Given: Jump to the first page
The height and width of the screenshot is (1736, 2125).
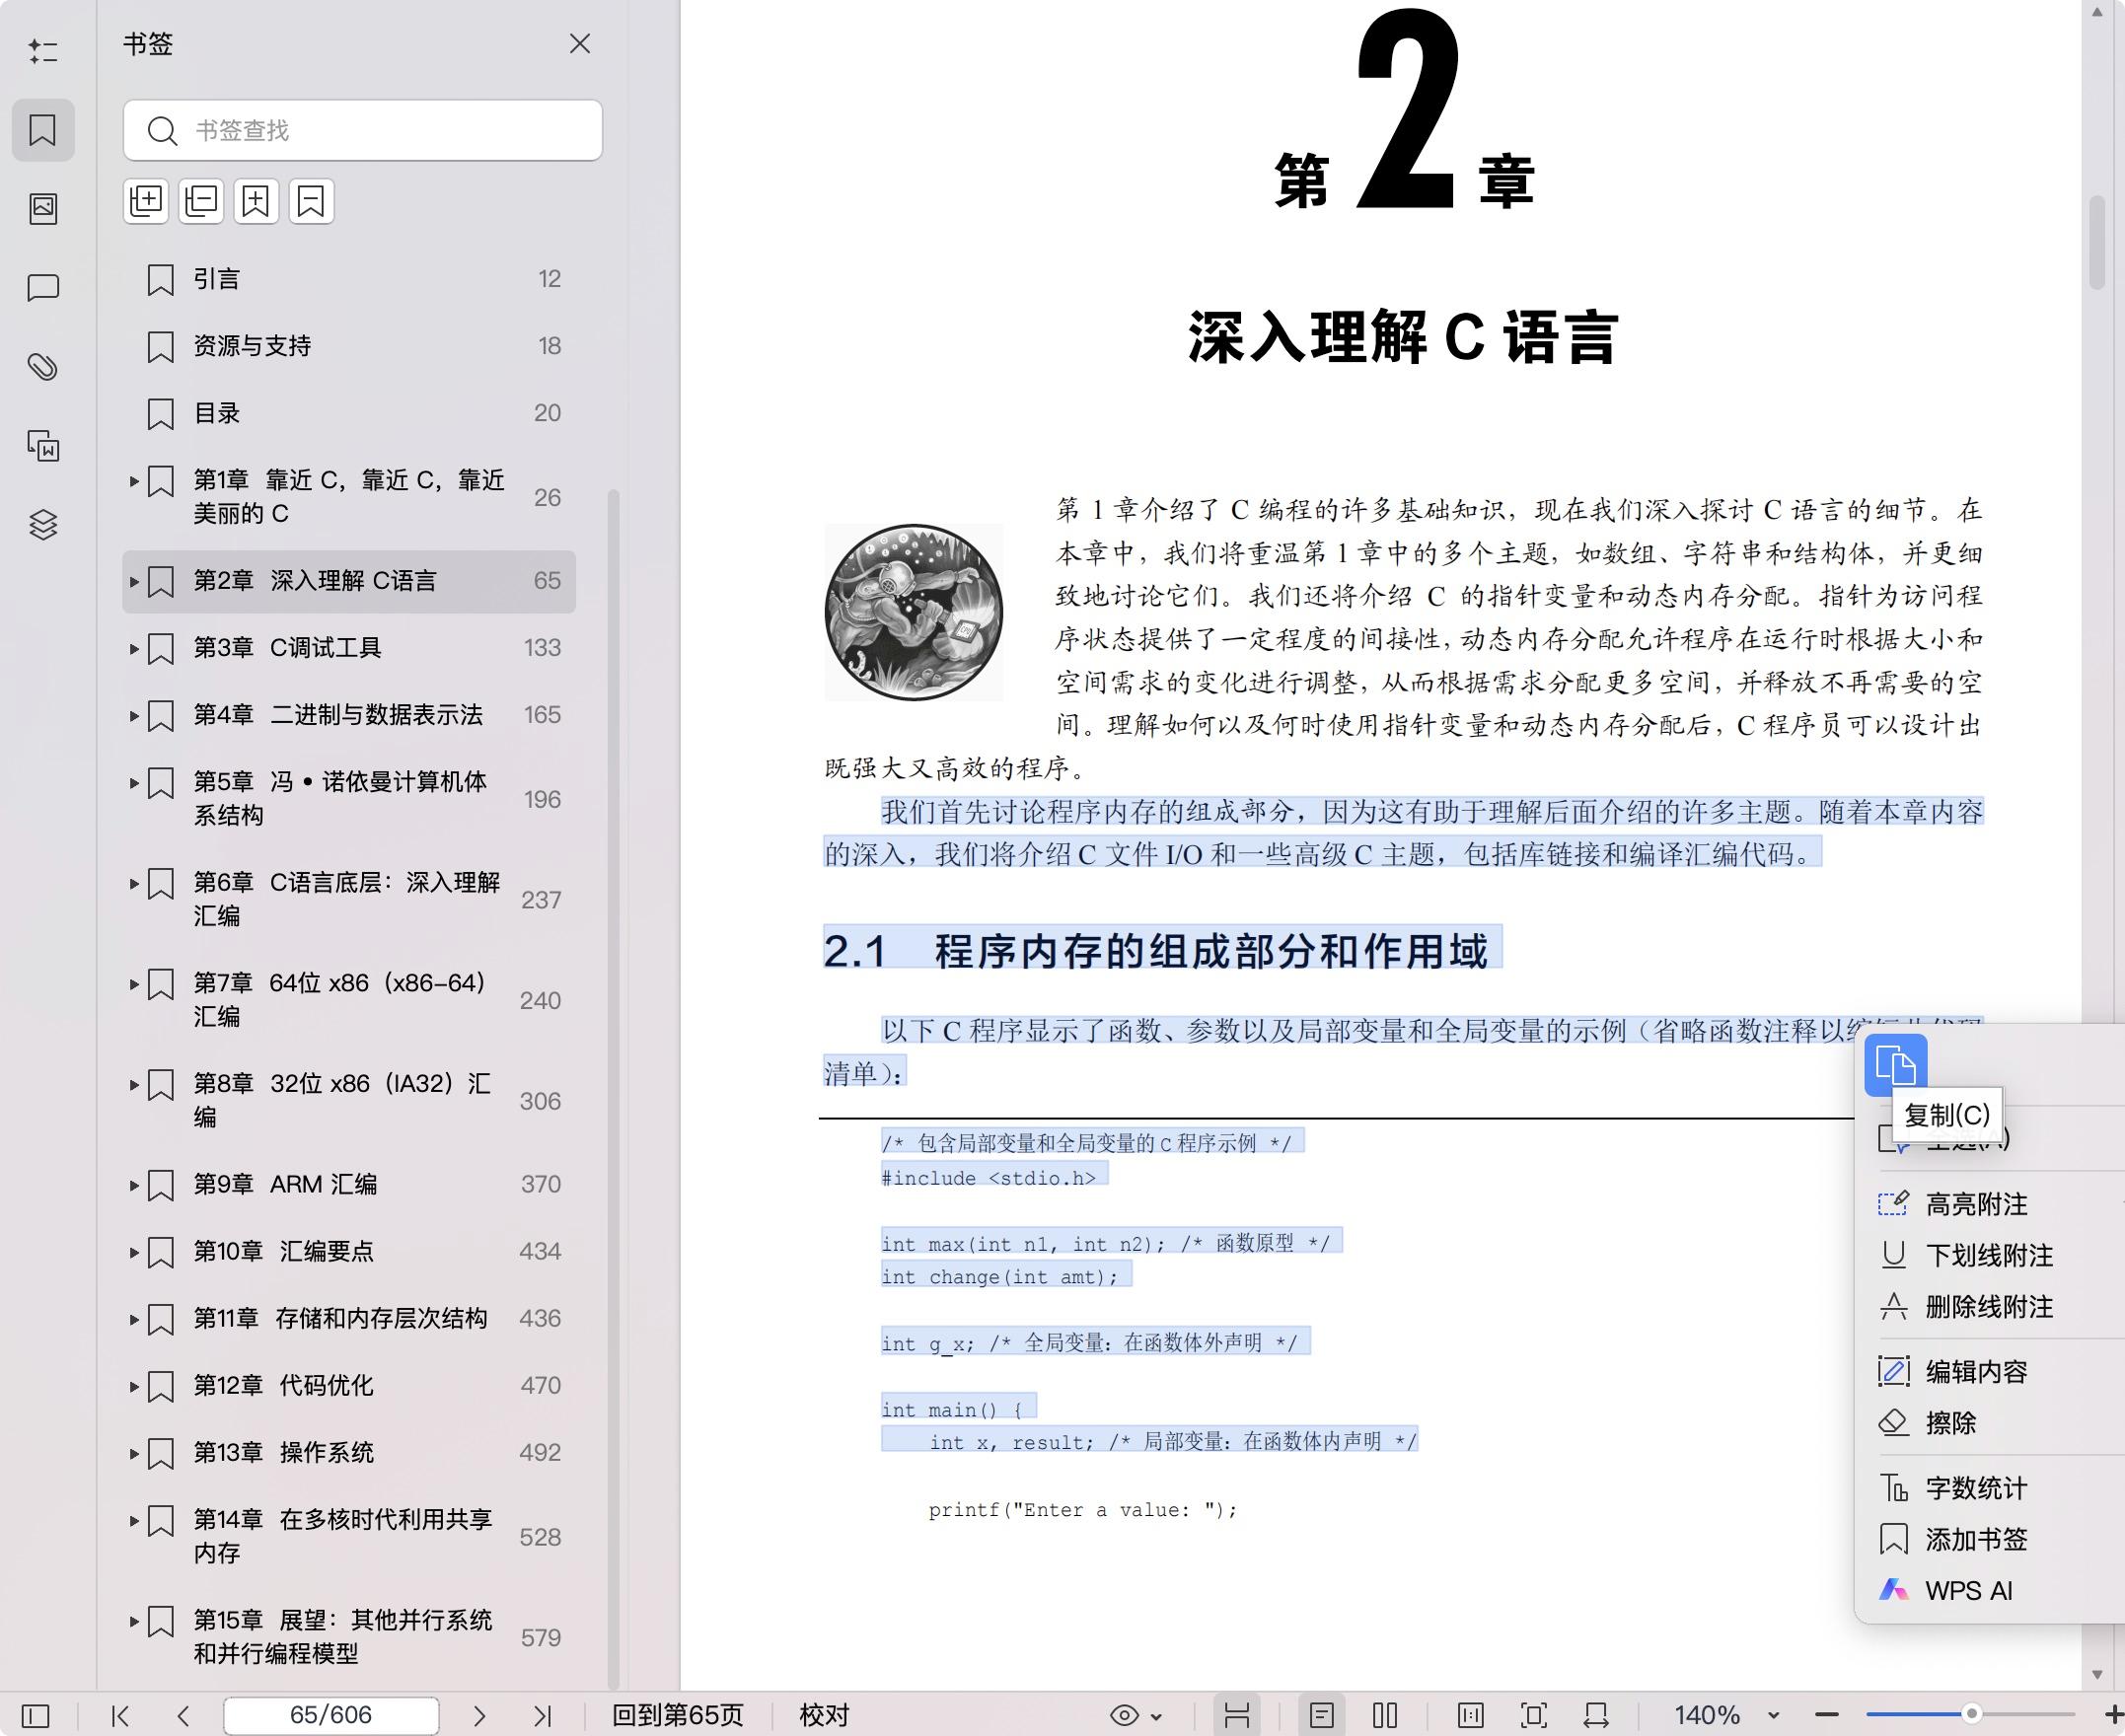Looking at the screenshot, I should 120,1716.
